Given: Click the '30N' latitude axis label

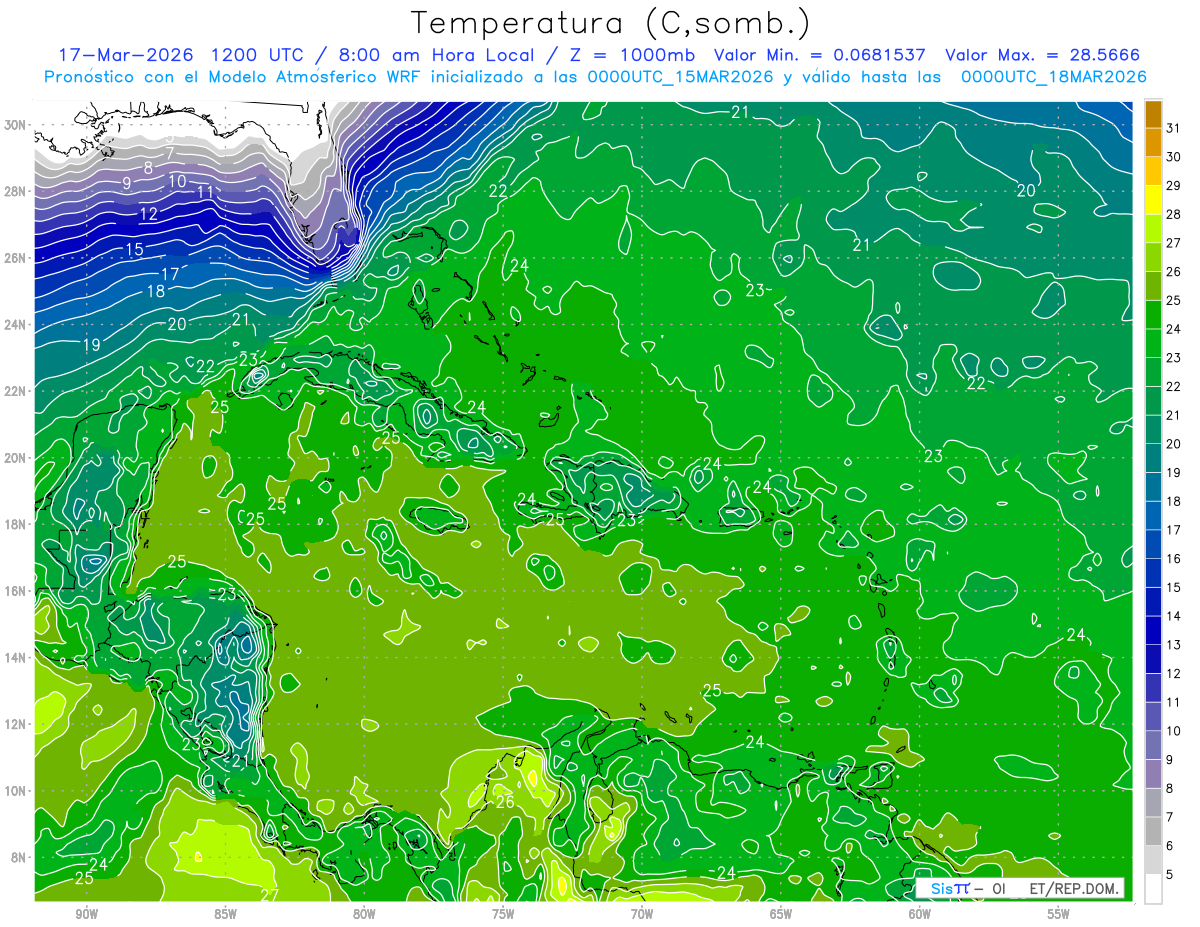Looking at the screenshot, I should [x=16, y=125].
